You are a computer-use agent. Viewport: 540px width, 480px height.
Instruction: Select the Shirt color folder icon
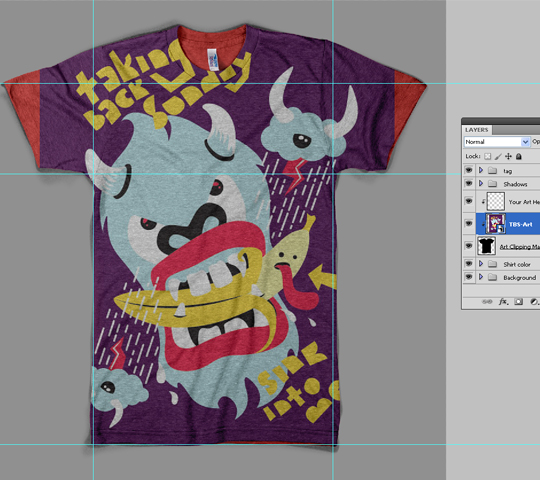(492, 264)
